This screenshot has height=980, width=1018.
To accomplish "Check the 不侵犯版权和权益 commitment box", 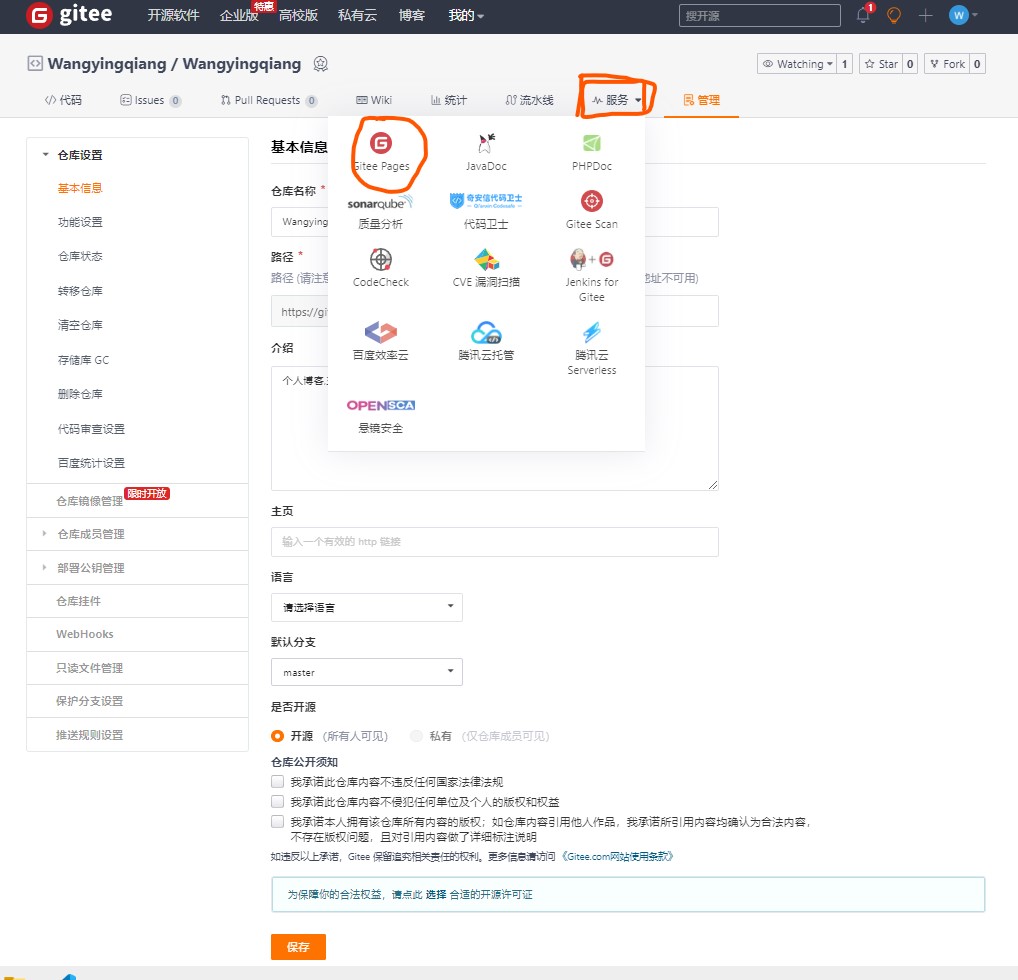I will (x=278, y=802).
